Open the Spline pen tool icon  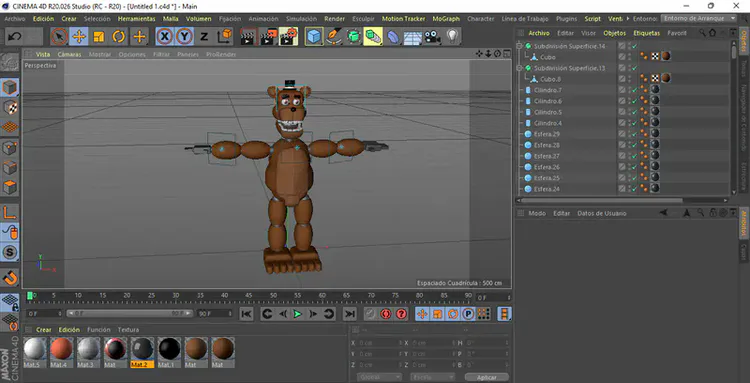[334, 36]
